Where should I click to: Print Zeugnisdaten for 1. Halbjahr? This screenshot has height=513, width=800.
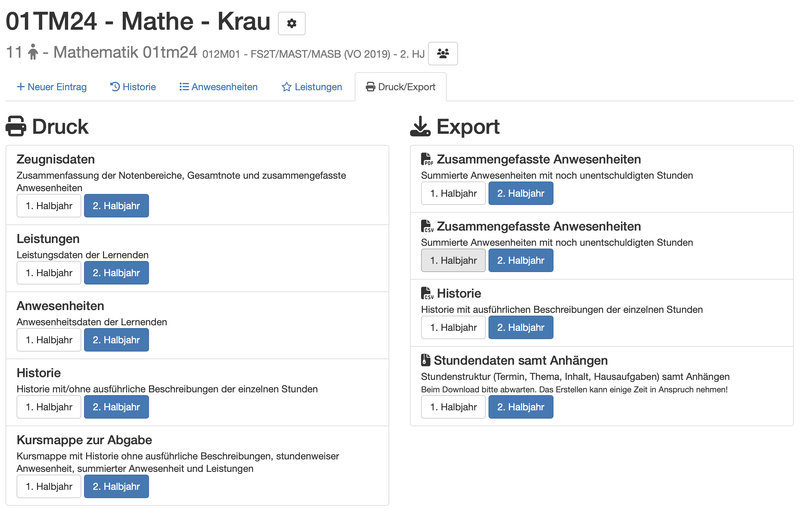click(49, 207)
